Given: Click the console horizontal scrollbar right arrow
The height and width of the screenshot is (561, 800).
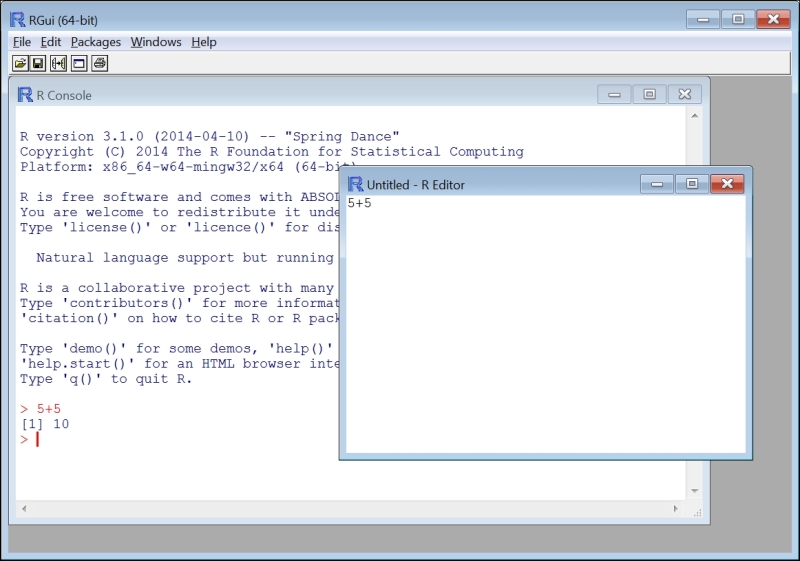Looking at the screenshot, I should click(676, 508).
